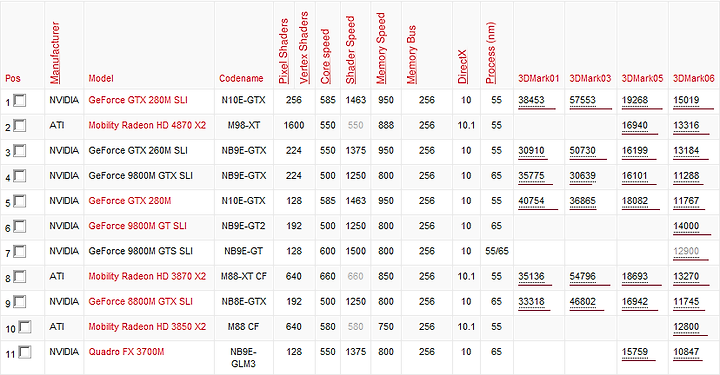Select codename cell M98-XT
720x375 pixels.
(x=243, y=125)
